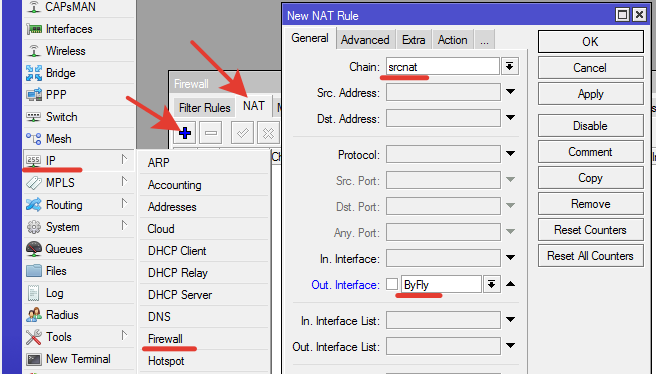Open the Out. Interface dropdown list
Viewport: 656px width, 374px height.
(x=492, y=284)
